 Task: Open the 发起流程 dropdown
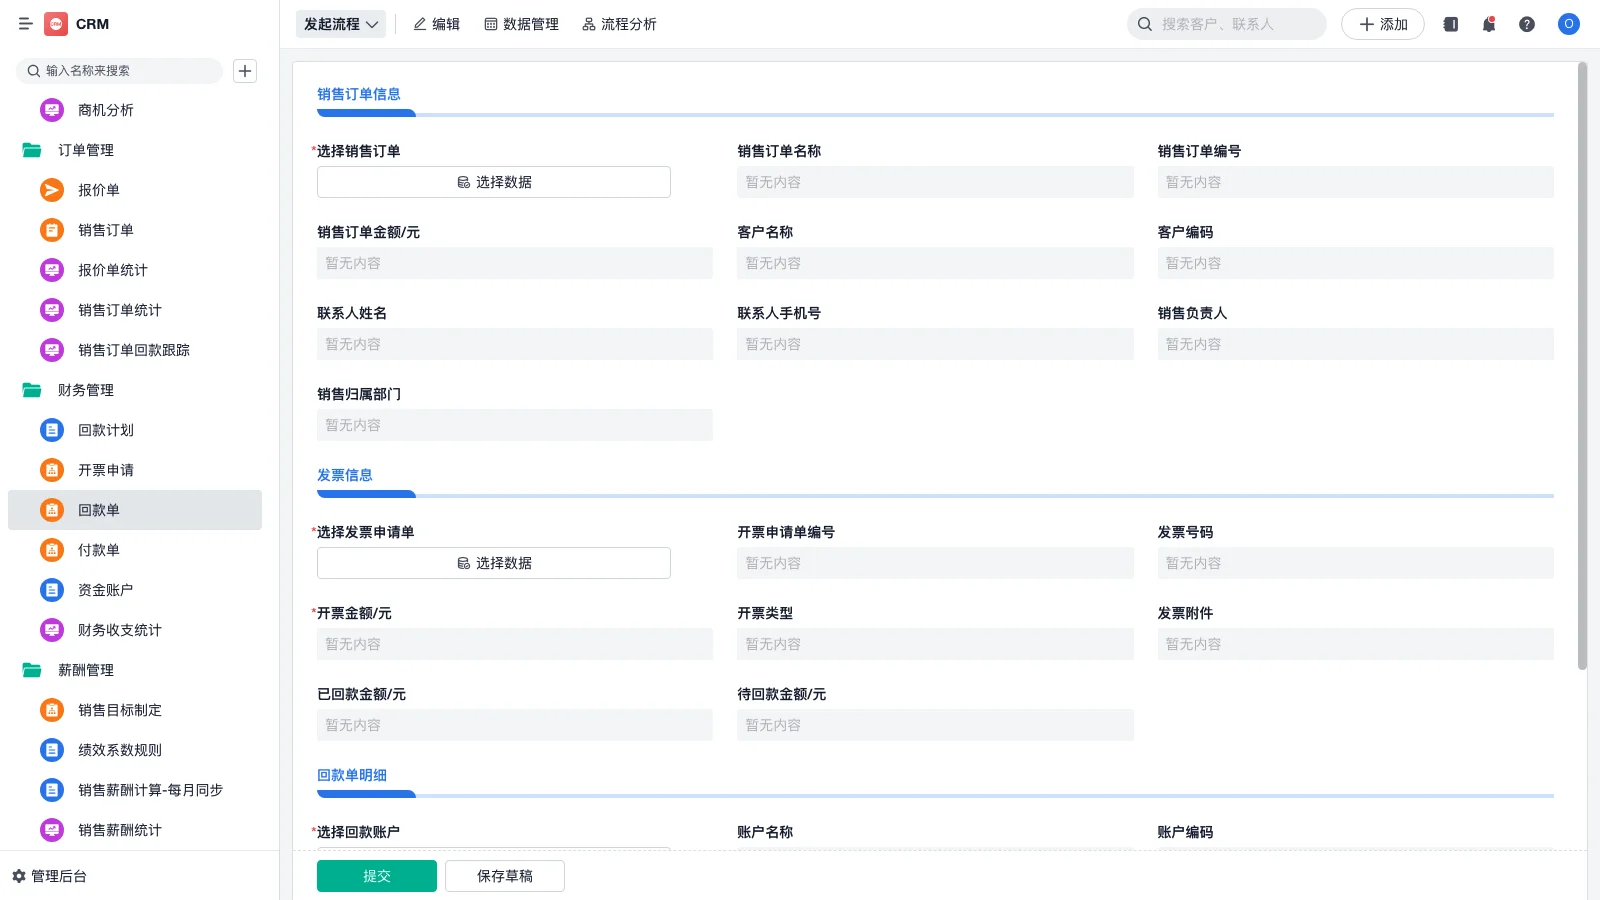[340, 24]
